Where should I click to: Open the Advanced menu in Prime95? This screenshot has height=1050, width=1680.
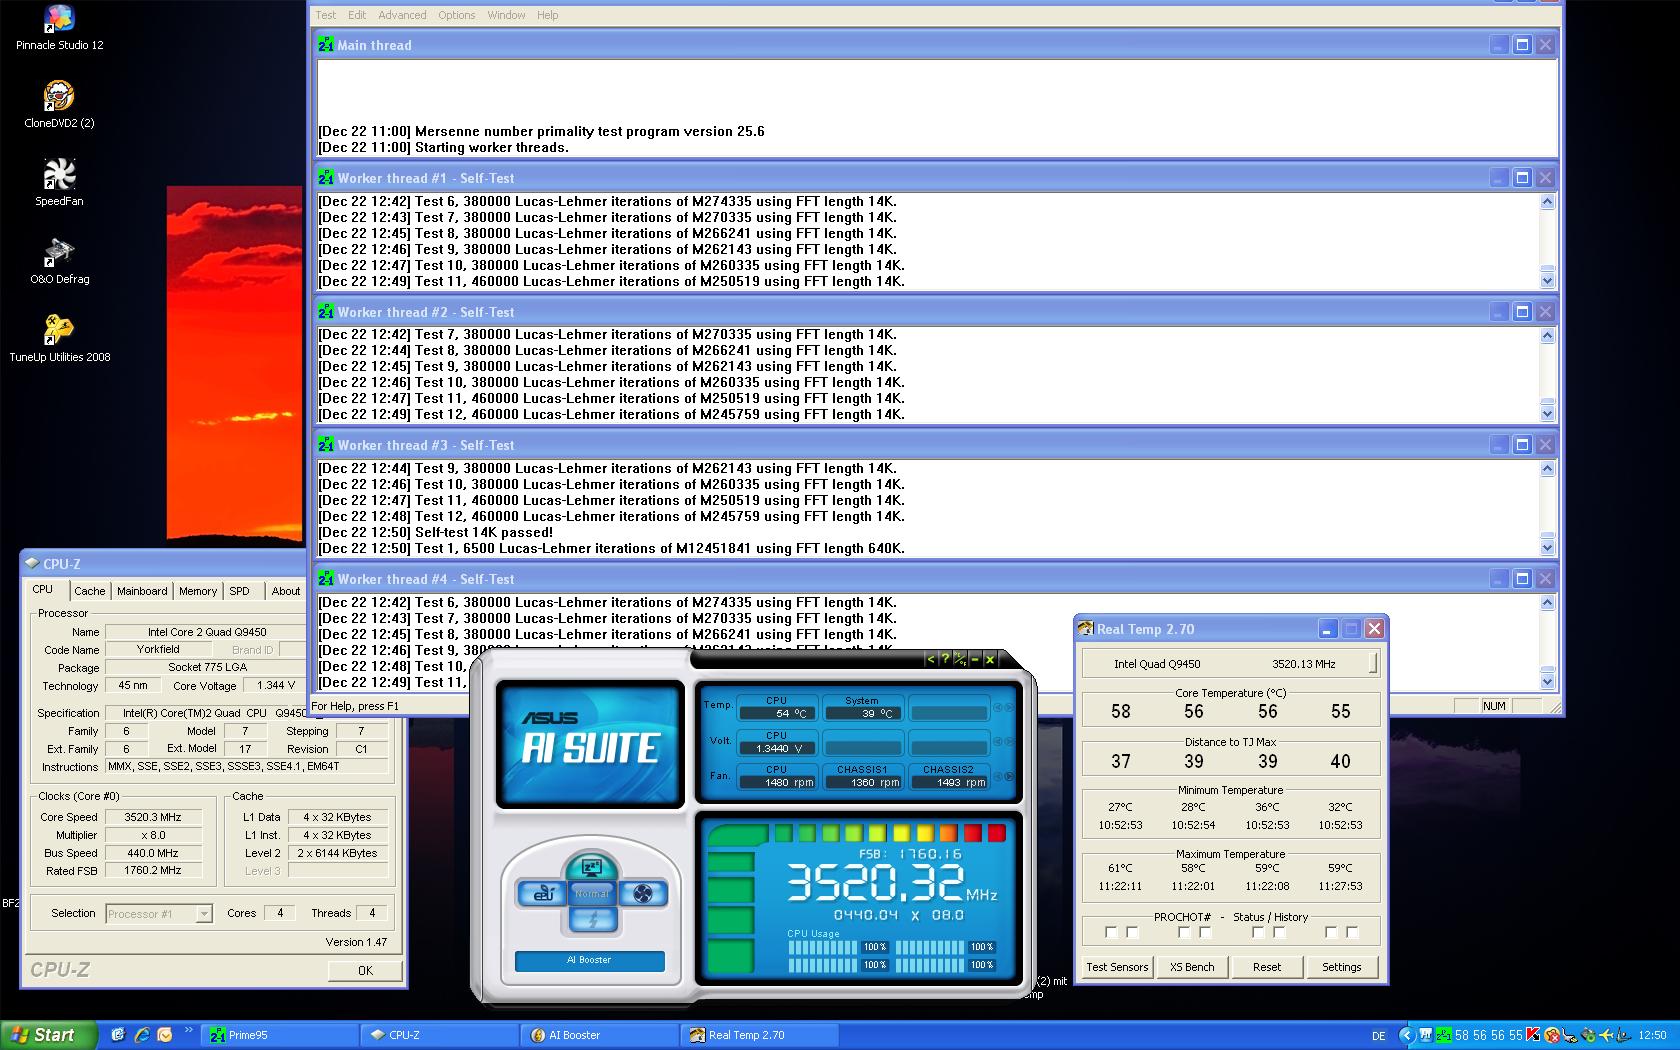click(402, 15)
